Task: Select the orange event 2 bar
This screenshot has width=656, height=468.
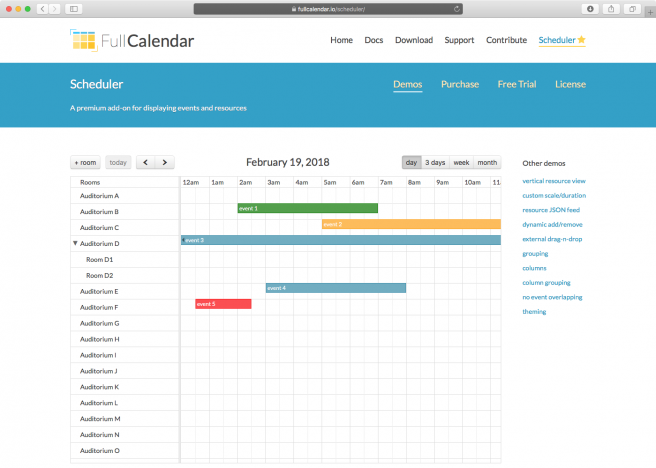Action: click(x=411, y=224)
